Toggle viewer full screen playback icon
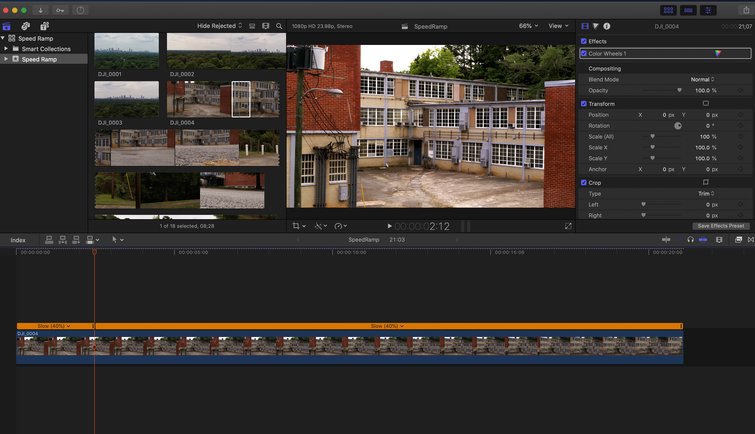Viewport: 755px width, 434px height. 568,226
